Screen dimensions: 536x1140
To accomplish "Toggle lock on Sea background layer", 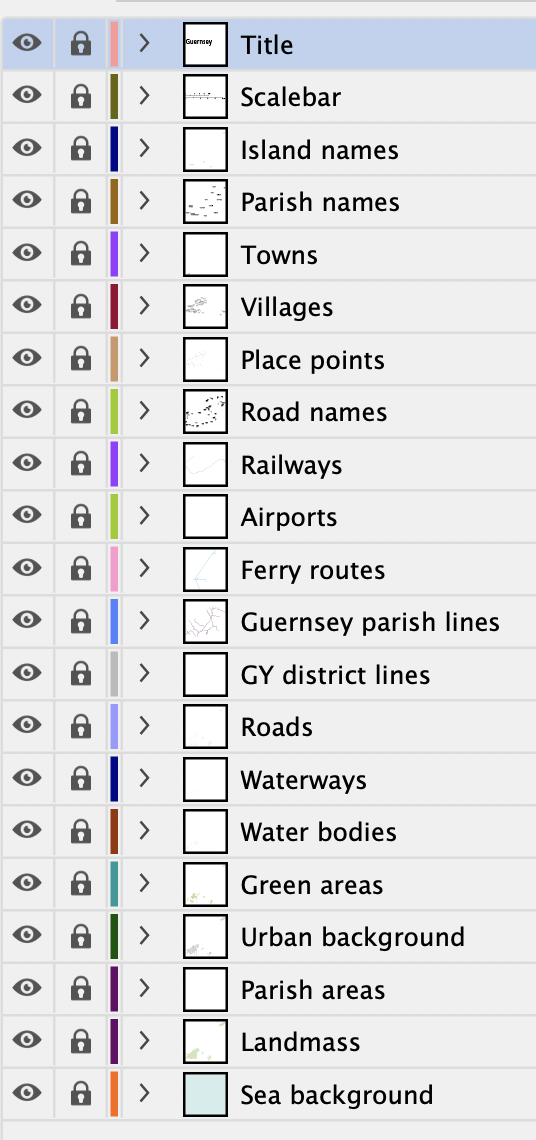I will point(81,1093).
